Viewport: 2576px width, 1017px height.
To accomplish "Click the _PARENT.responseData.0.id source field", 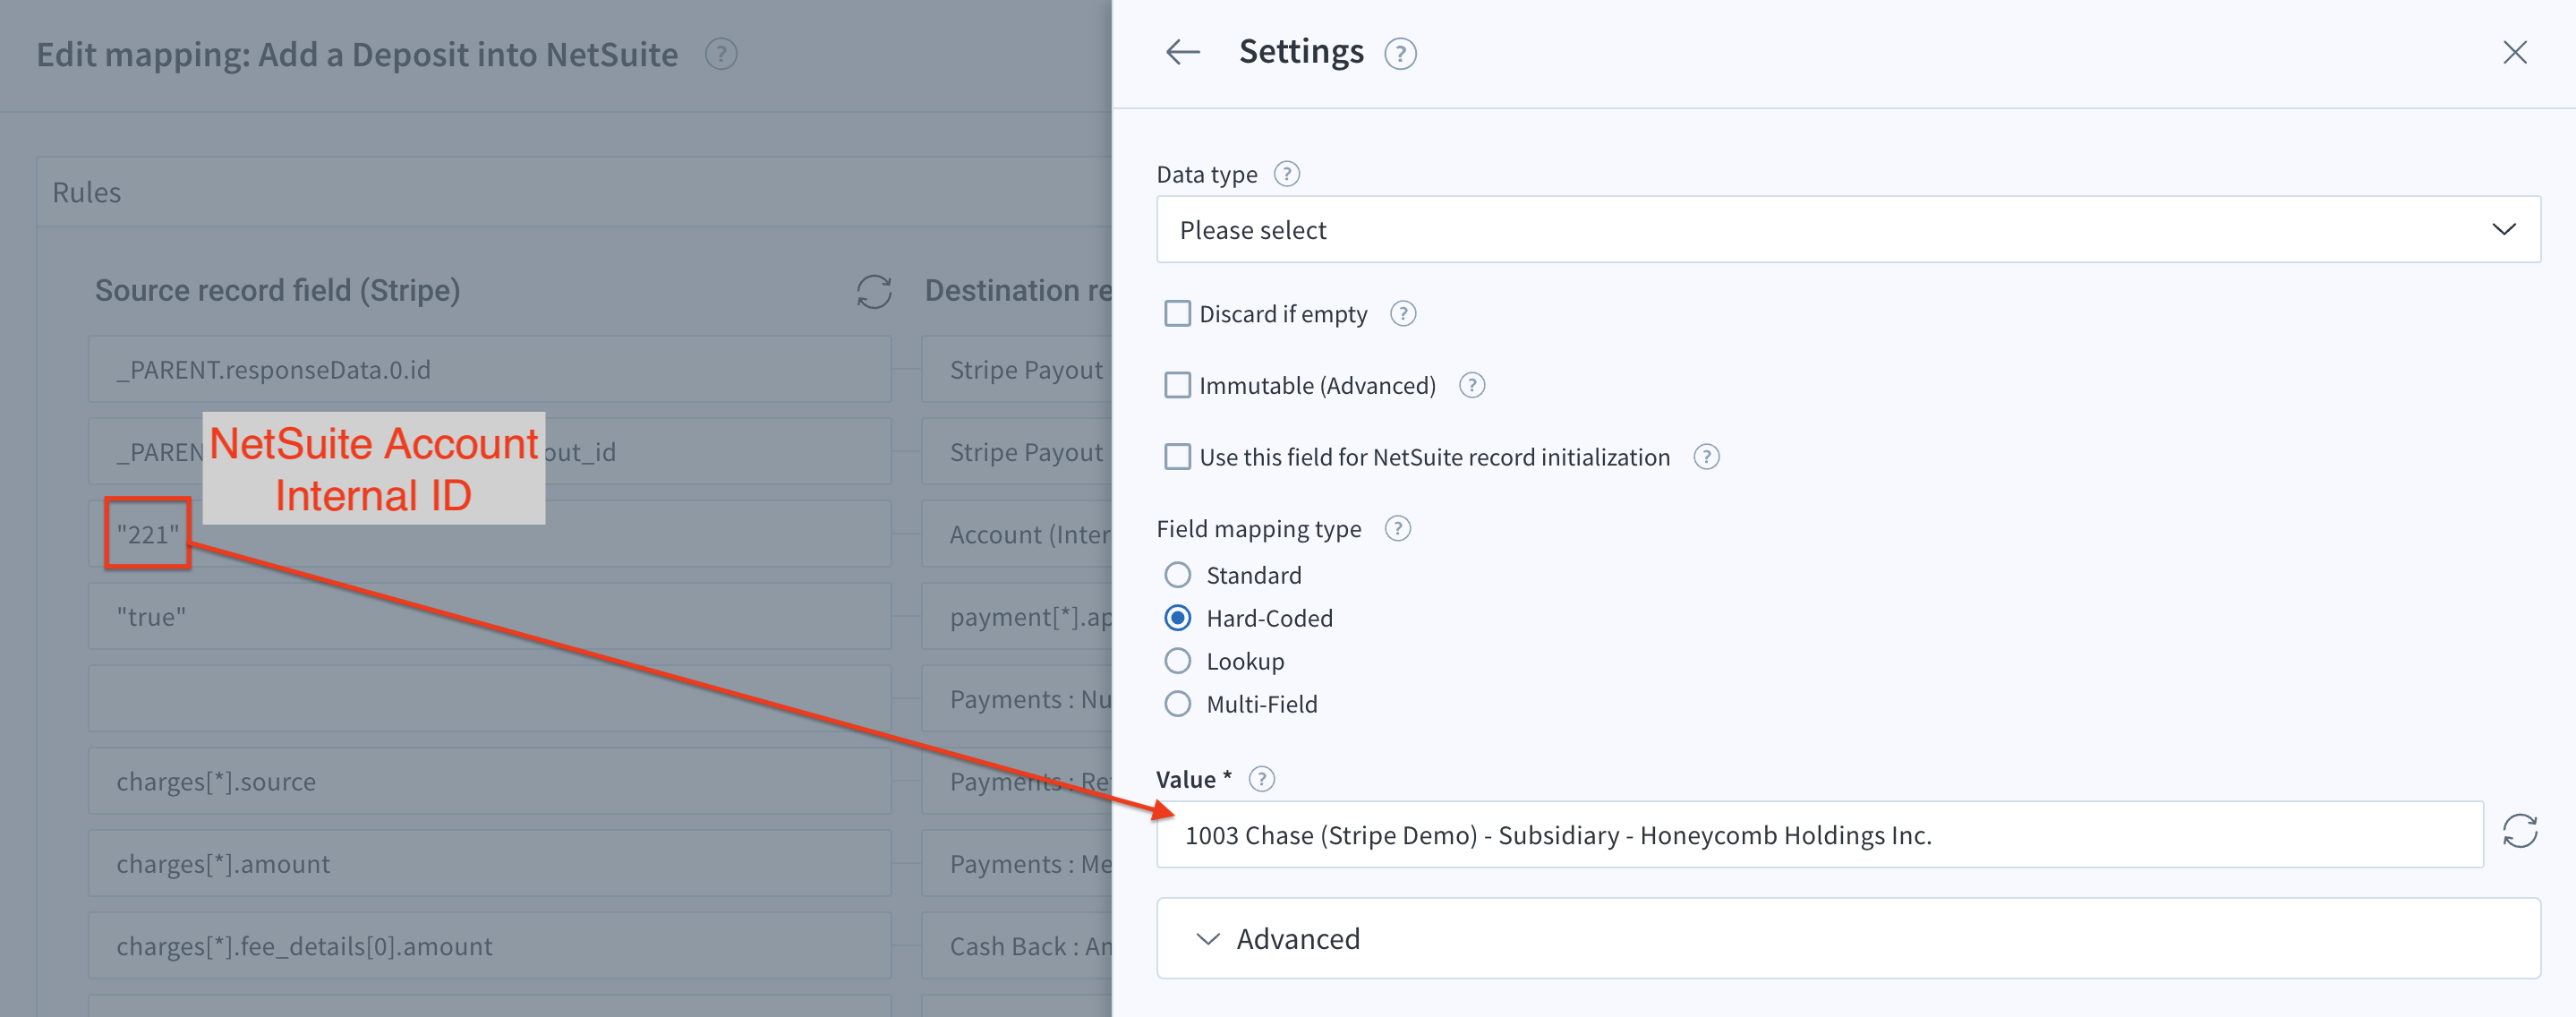I will (490, 369).
